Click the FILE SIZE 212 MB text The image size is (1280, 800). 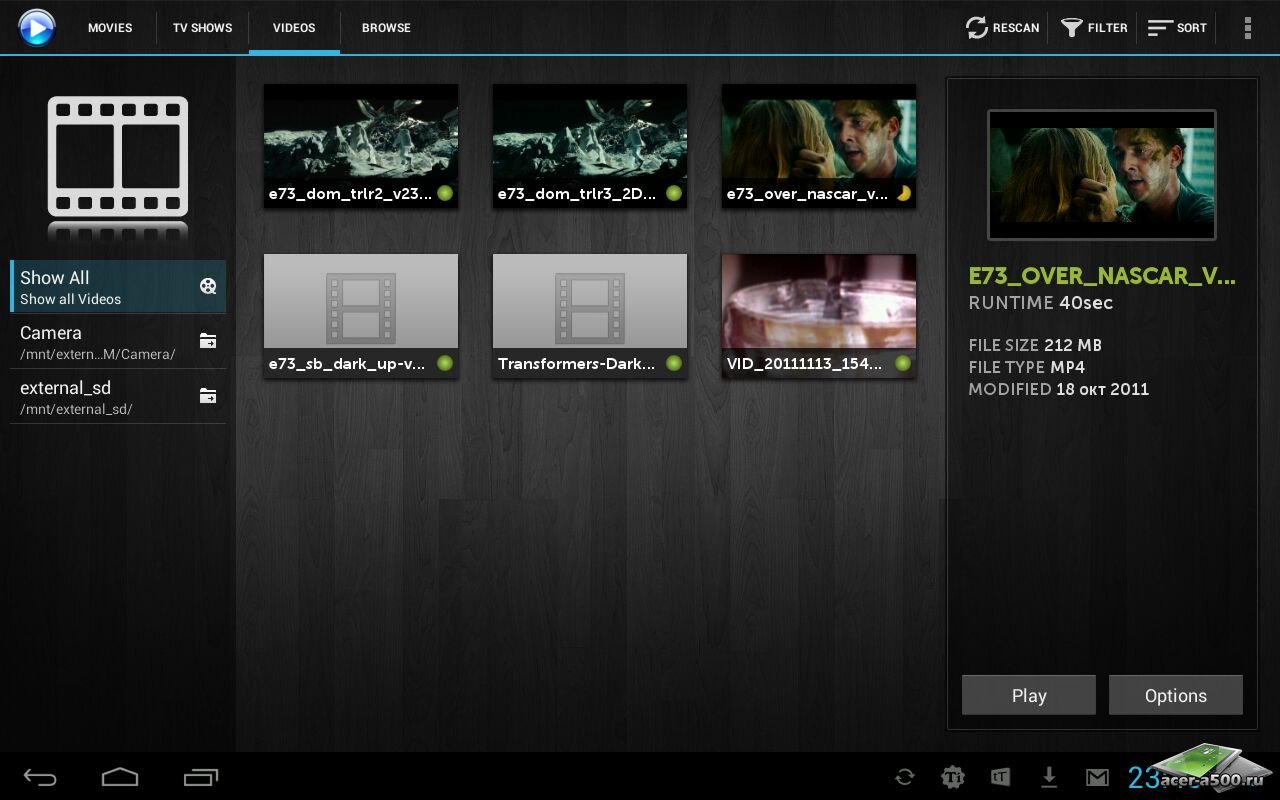[x=1035, y=345]
